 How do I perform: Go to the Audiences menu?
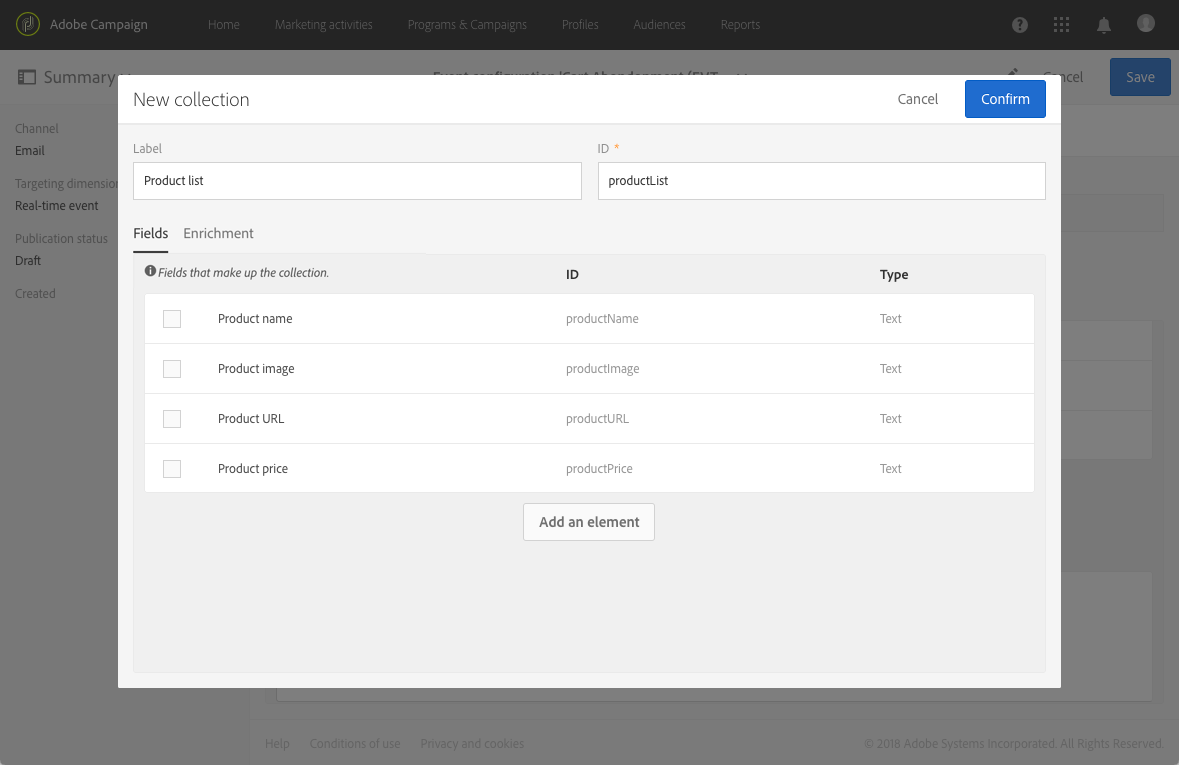coord(661,25)
